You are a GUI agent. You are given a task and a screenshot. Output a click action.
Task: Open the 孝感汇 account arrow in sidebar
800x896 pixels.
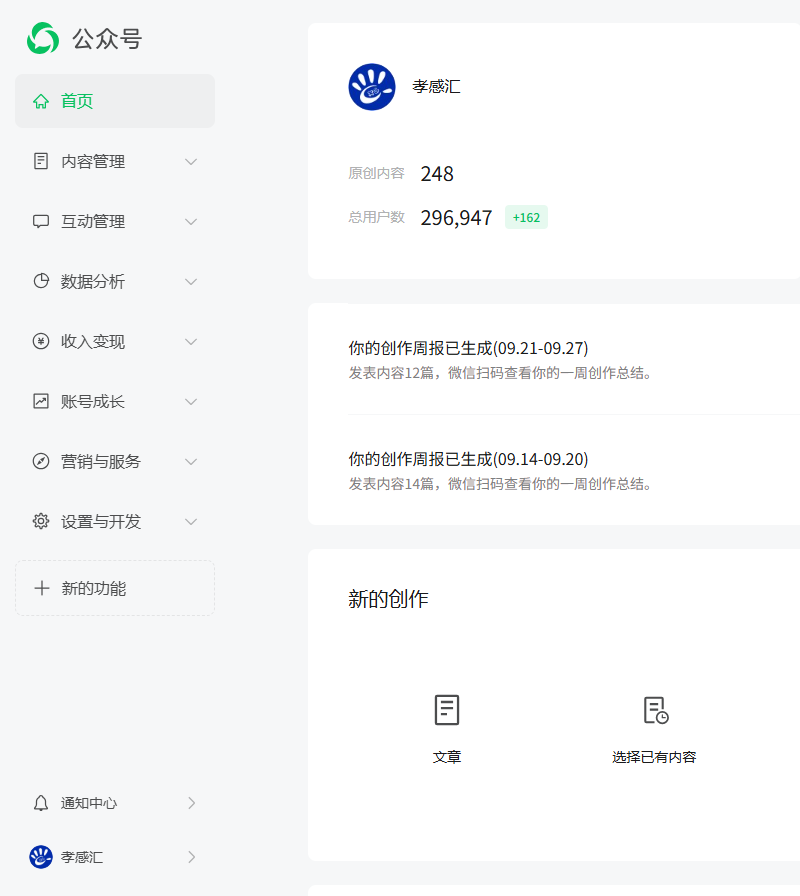point(192,857)
